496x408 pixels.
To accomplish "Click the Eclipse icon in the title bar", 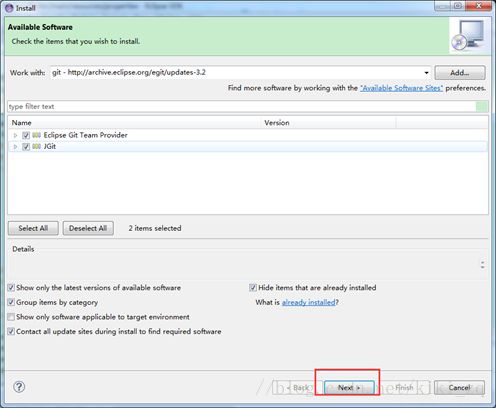I will click(x=9, y=8).
